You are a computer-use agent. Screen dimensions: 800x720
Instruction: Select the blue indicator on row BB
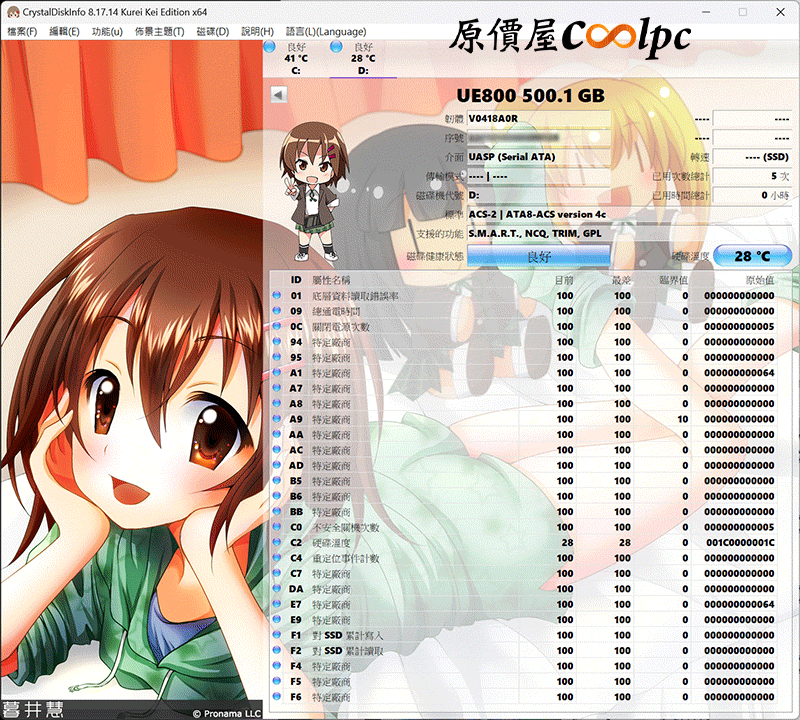277,511
